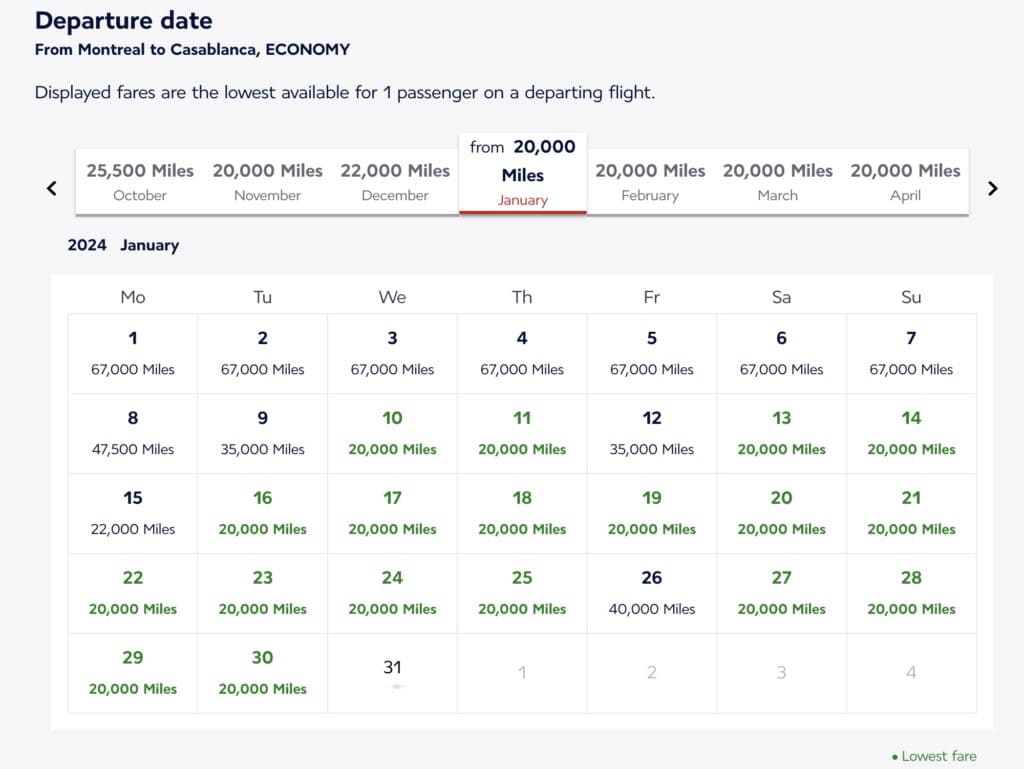Screen dimensions: 1024x769
Task: Select Sunday January 7 date cell
Action: pos(911,353)
